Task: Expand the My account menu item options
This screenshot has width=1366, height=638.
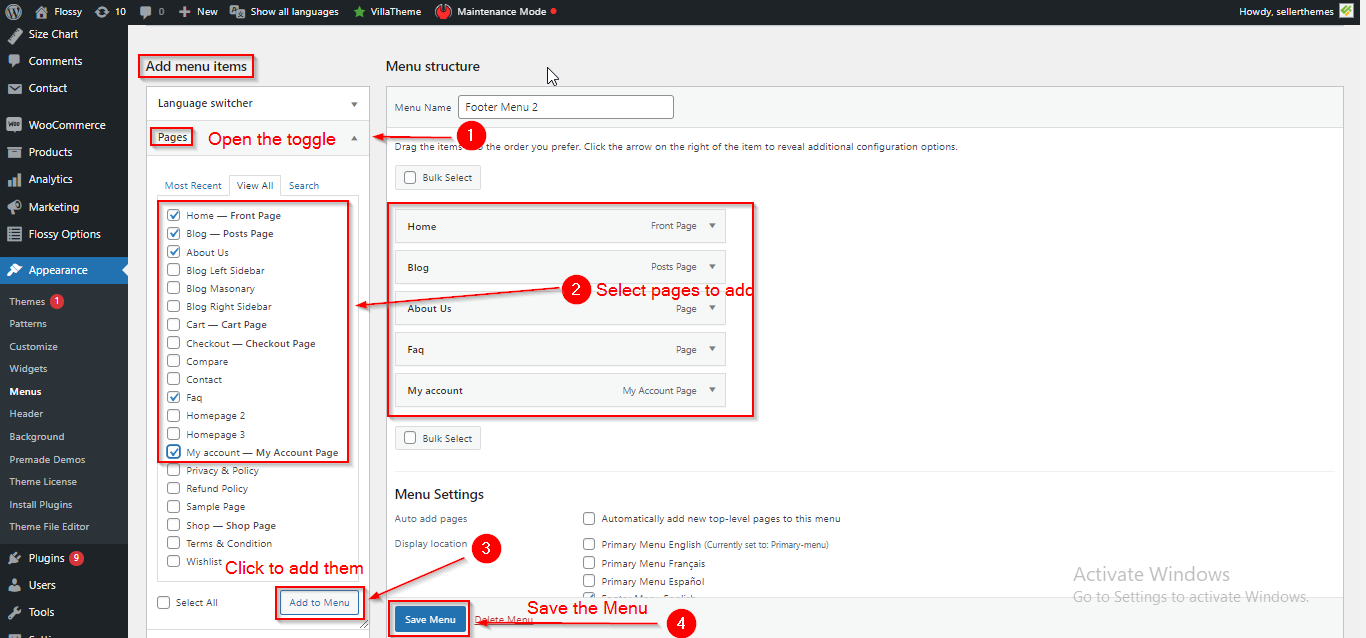Action: coord(712,390)
